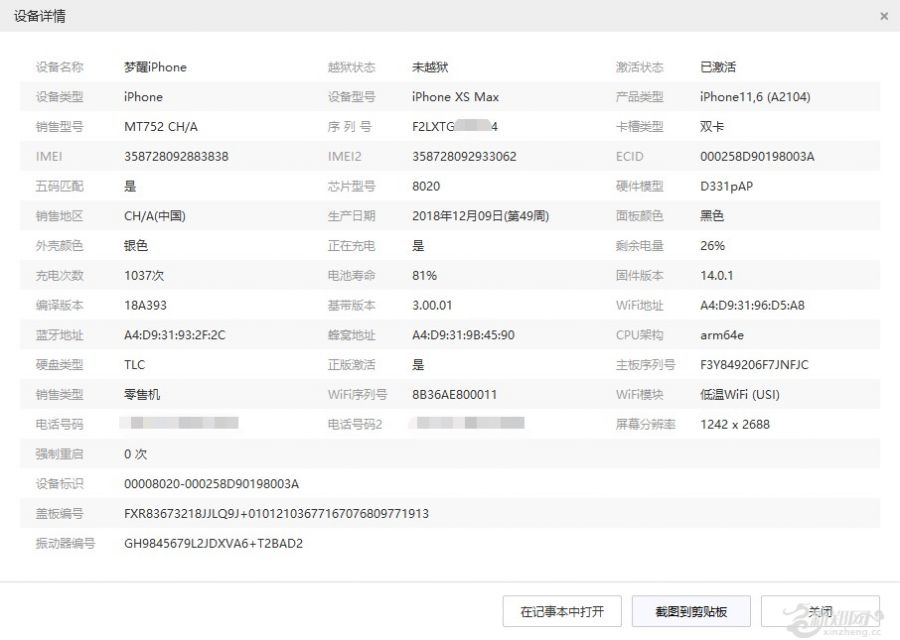This screenshot has height=640, width=900.
Task: Select the activation status value 已激活
Action: click(x=717, y=67)
